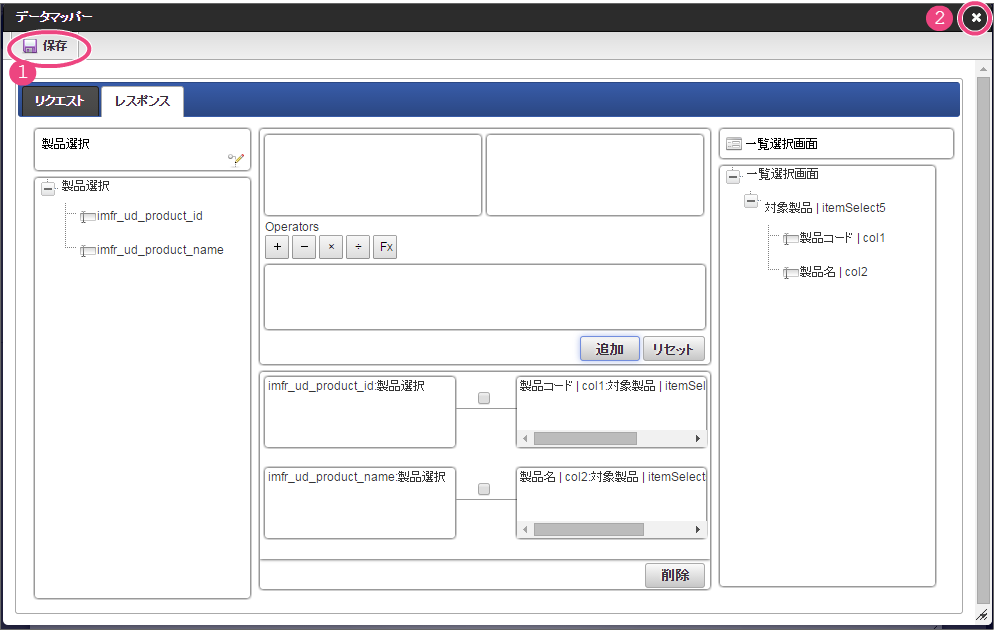Image resolution: width=994 pixels, height=630 pixels.
Task: Check the imfr_ud_product_name mapping checkbox
Action: (484, 489)
